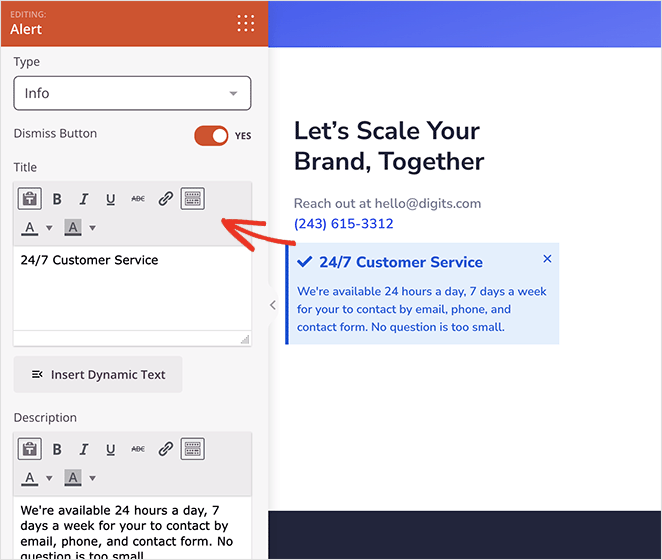Screen dimensions: 662x560
Task: Click the checkmark icon in the alert
Action: click(304, 262)
